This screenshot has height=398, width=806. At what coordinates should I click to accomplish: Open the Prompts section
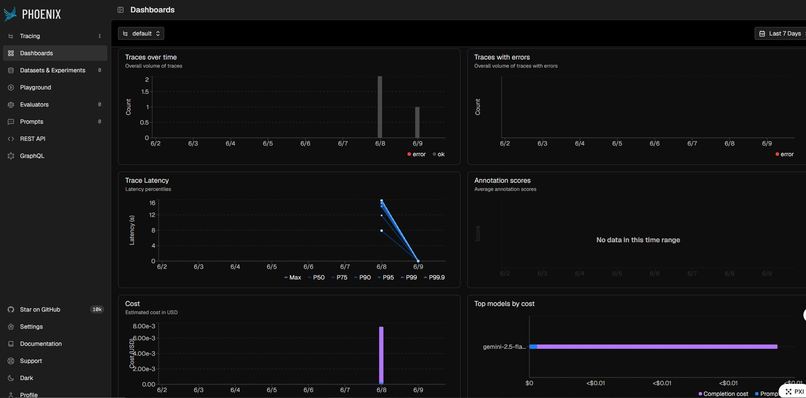point(55,122)
